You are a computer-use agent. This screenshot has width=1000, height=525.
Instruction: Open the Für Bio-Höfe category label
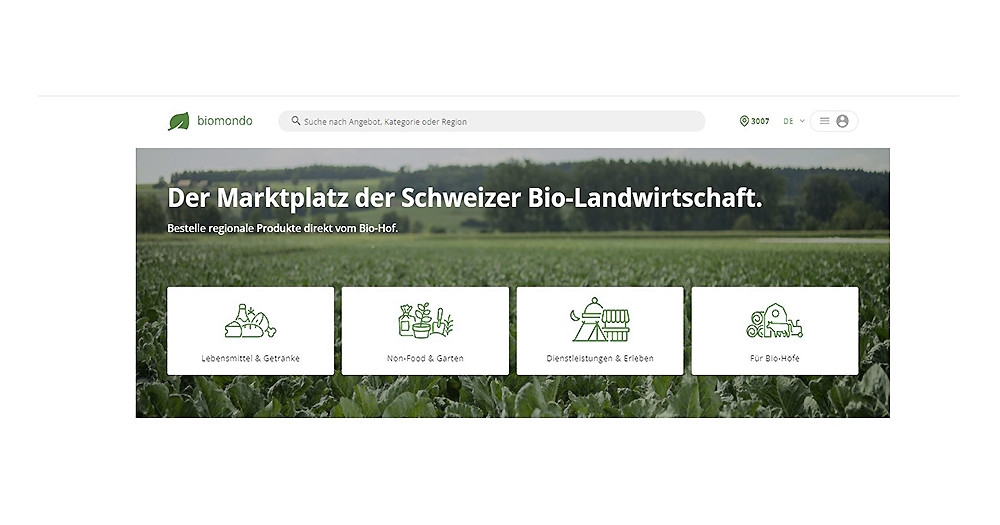pos(775,358)
